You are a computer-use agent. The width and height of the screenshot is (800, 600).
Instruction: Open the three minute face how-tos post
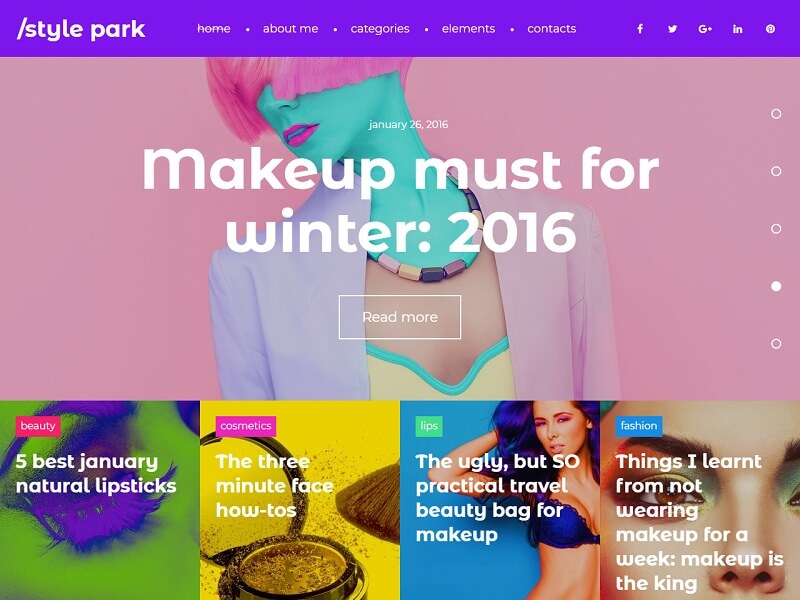pyautogui.click(x=274, y=486)
